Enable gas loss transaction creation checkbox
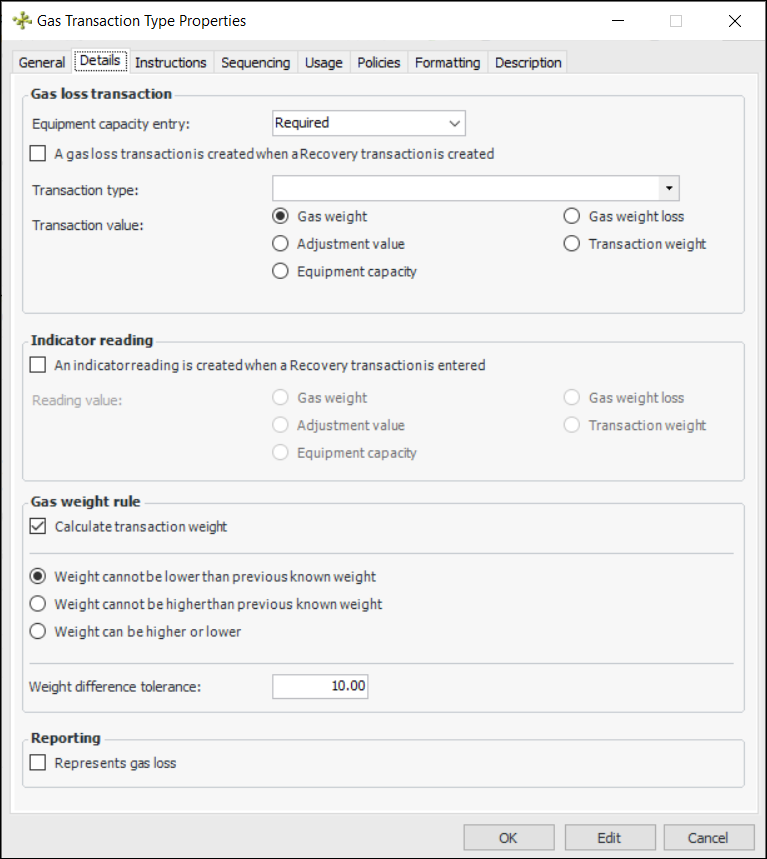 coord(38,154)
